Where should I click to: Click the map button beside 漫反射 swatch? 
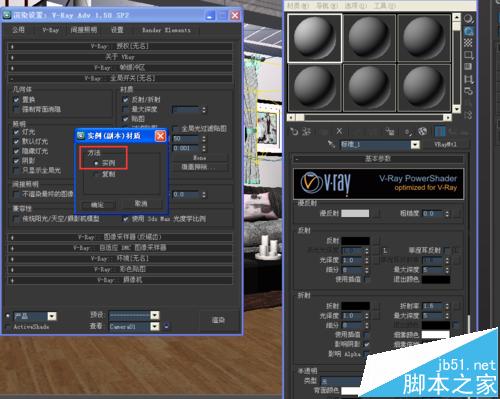pyautogui.click(x=376, y=213)
